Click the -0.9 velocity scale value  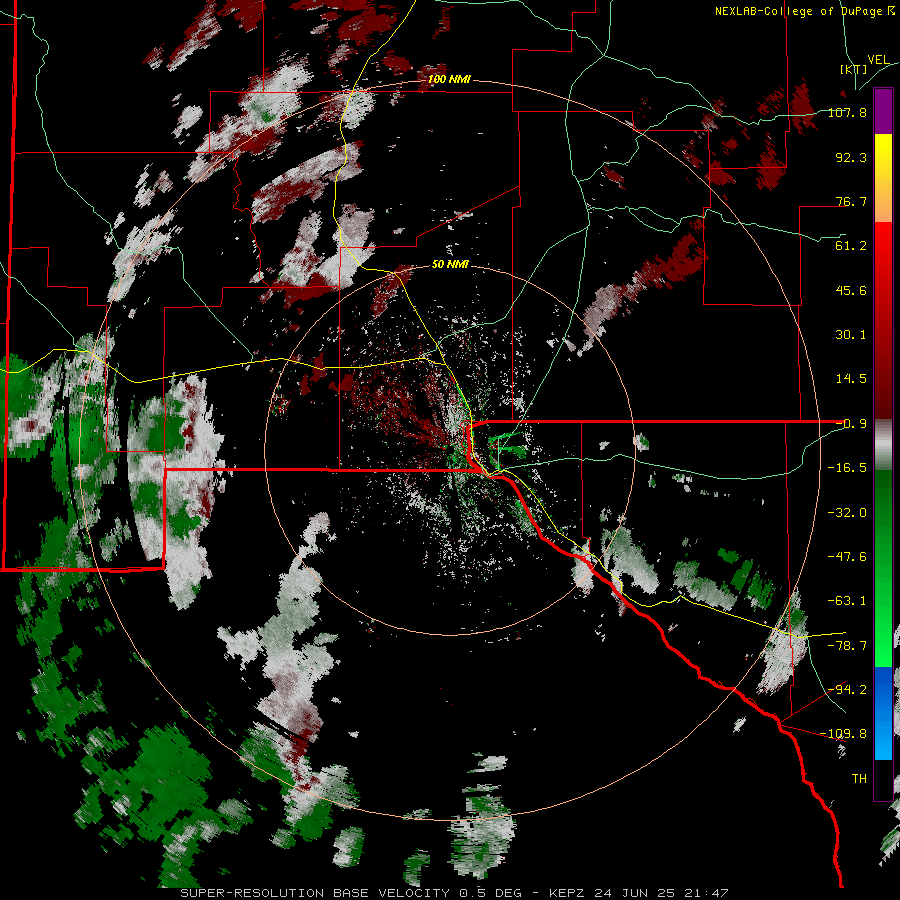coord(851,424)
